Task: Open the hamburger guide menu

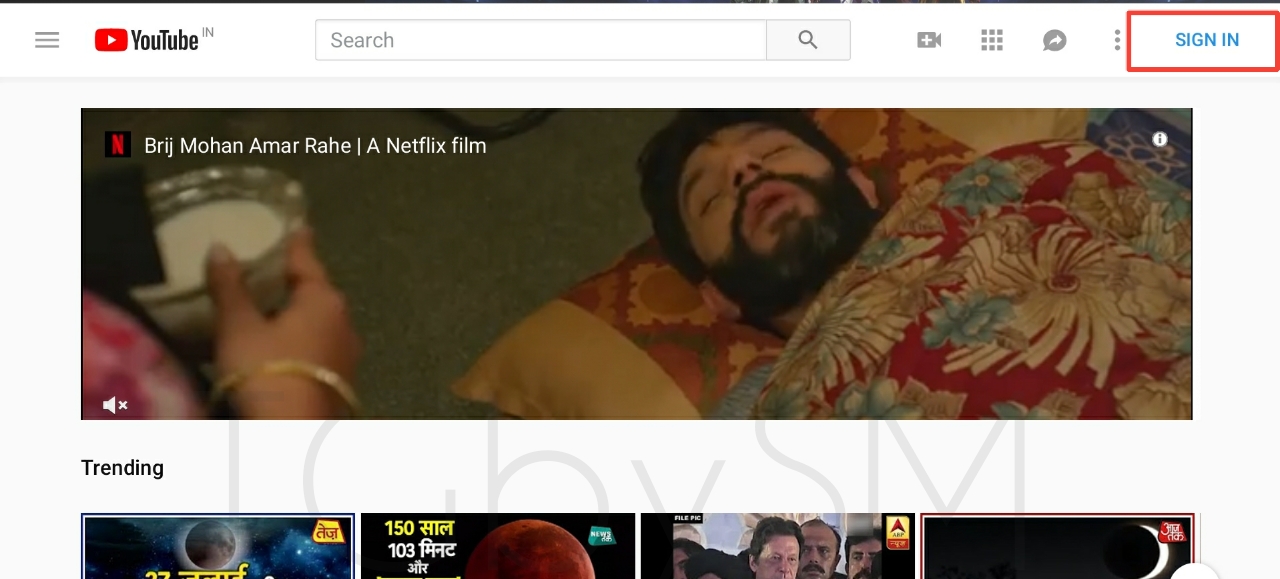Action: coord(47,40)
